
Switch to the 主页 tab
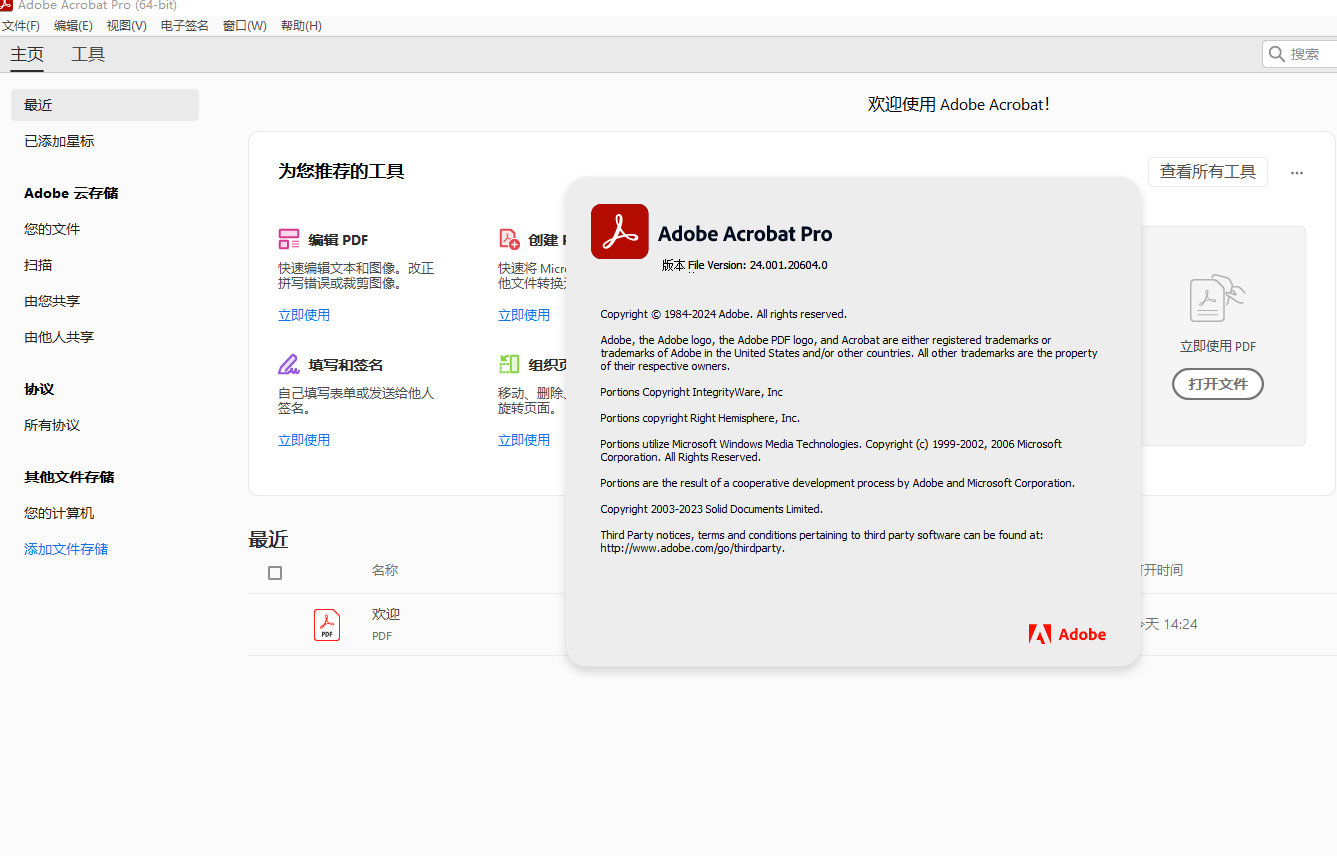pos(27,55)
